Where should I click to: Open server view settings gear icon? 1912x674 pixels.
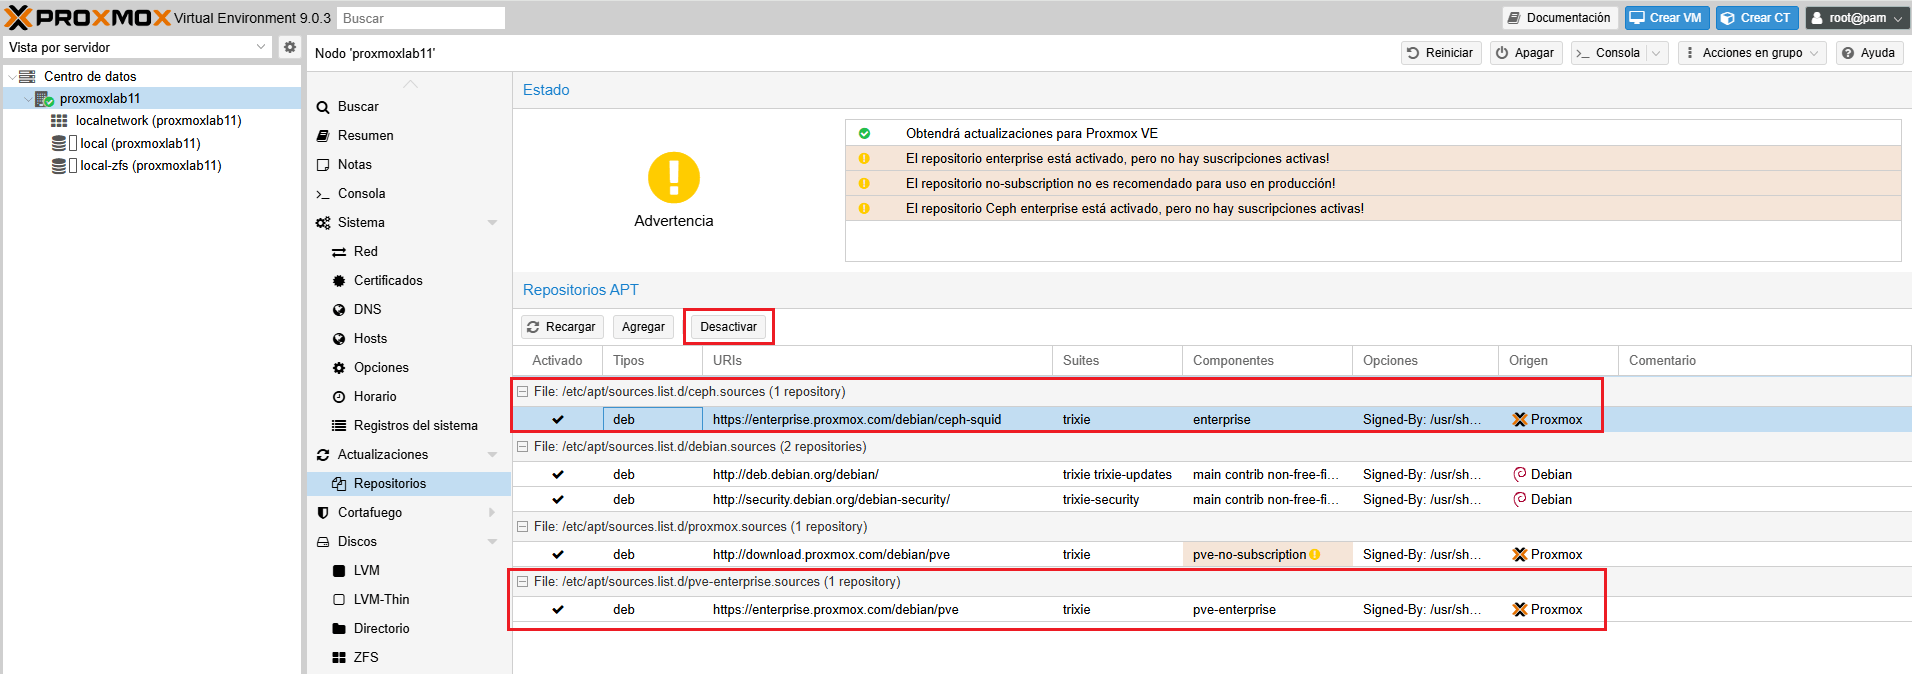coord(289,47)
